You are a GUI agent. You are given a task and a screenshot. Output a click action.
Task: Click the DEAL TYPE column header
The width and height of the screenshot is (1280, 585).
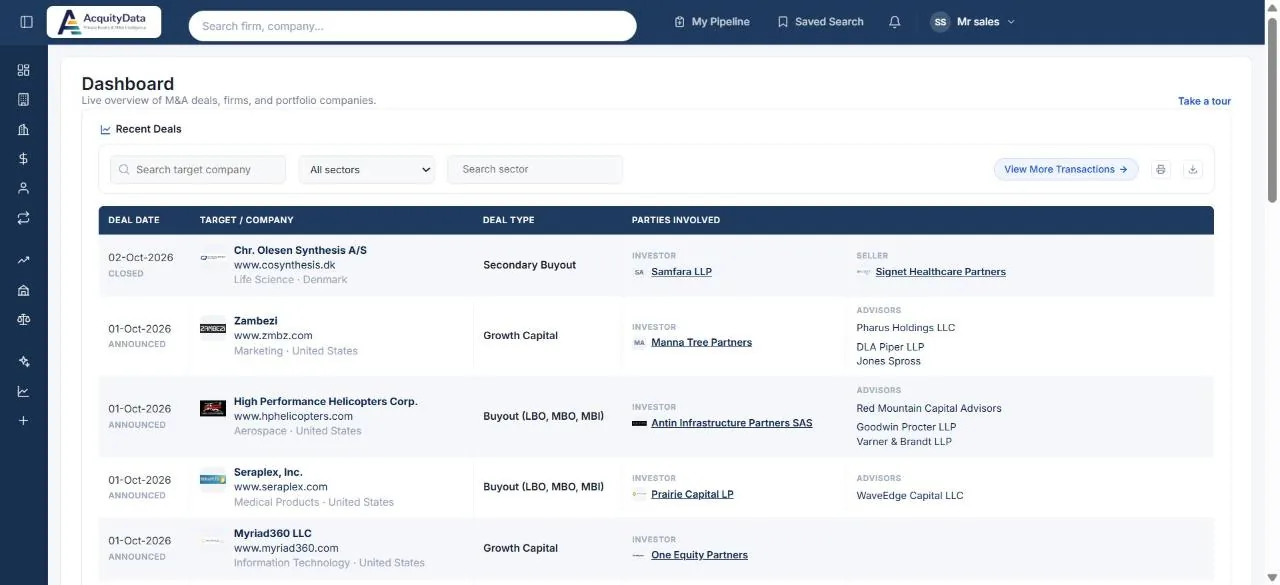509,220
